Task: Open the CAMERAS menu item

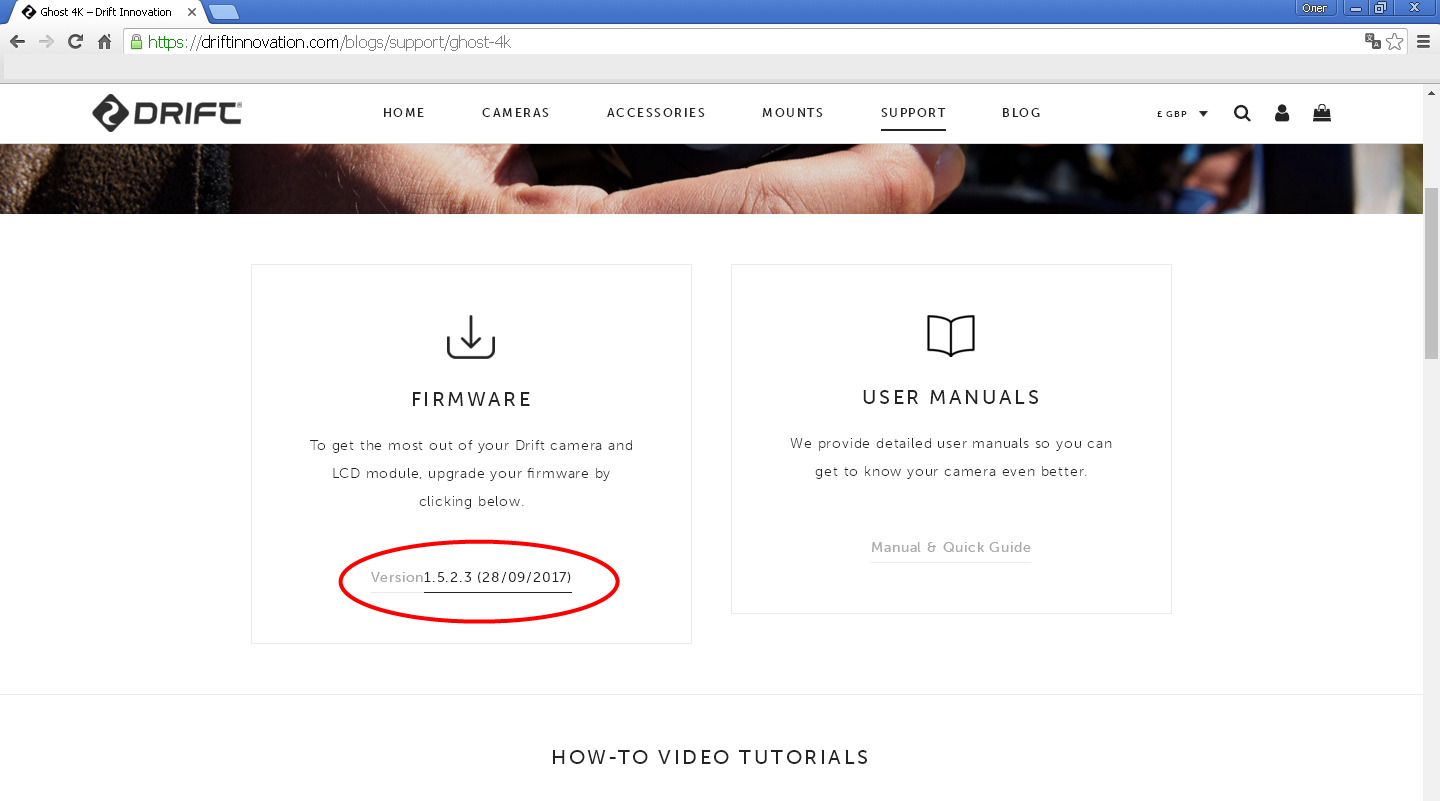Action: point(516,113)
